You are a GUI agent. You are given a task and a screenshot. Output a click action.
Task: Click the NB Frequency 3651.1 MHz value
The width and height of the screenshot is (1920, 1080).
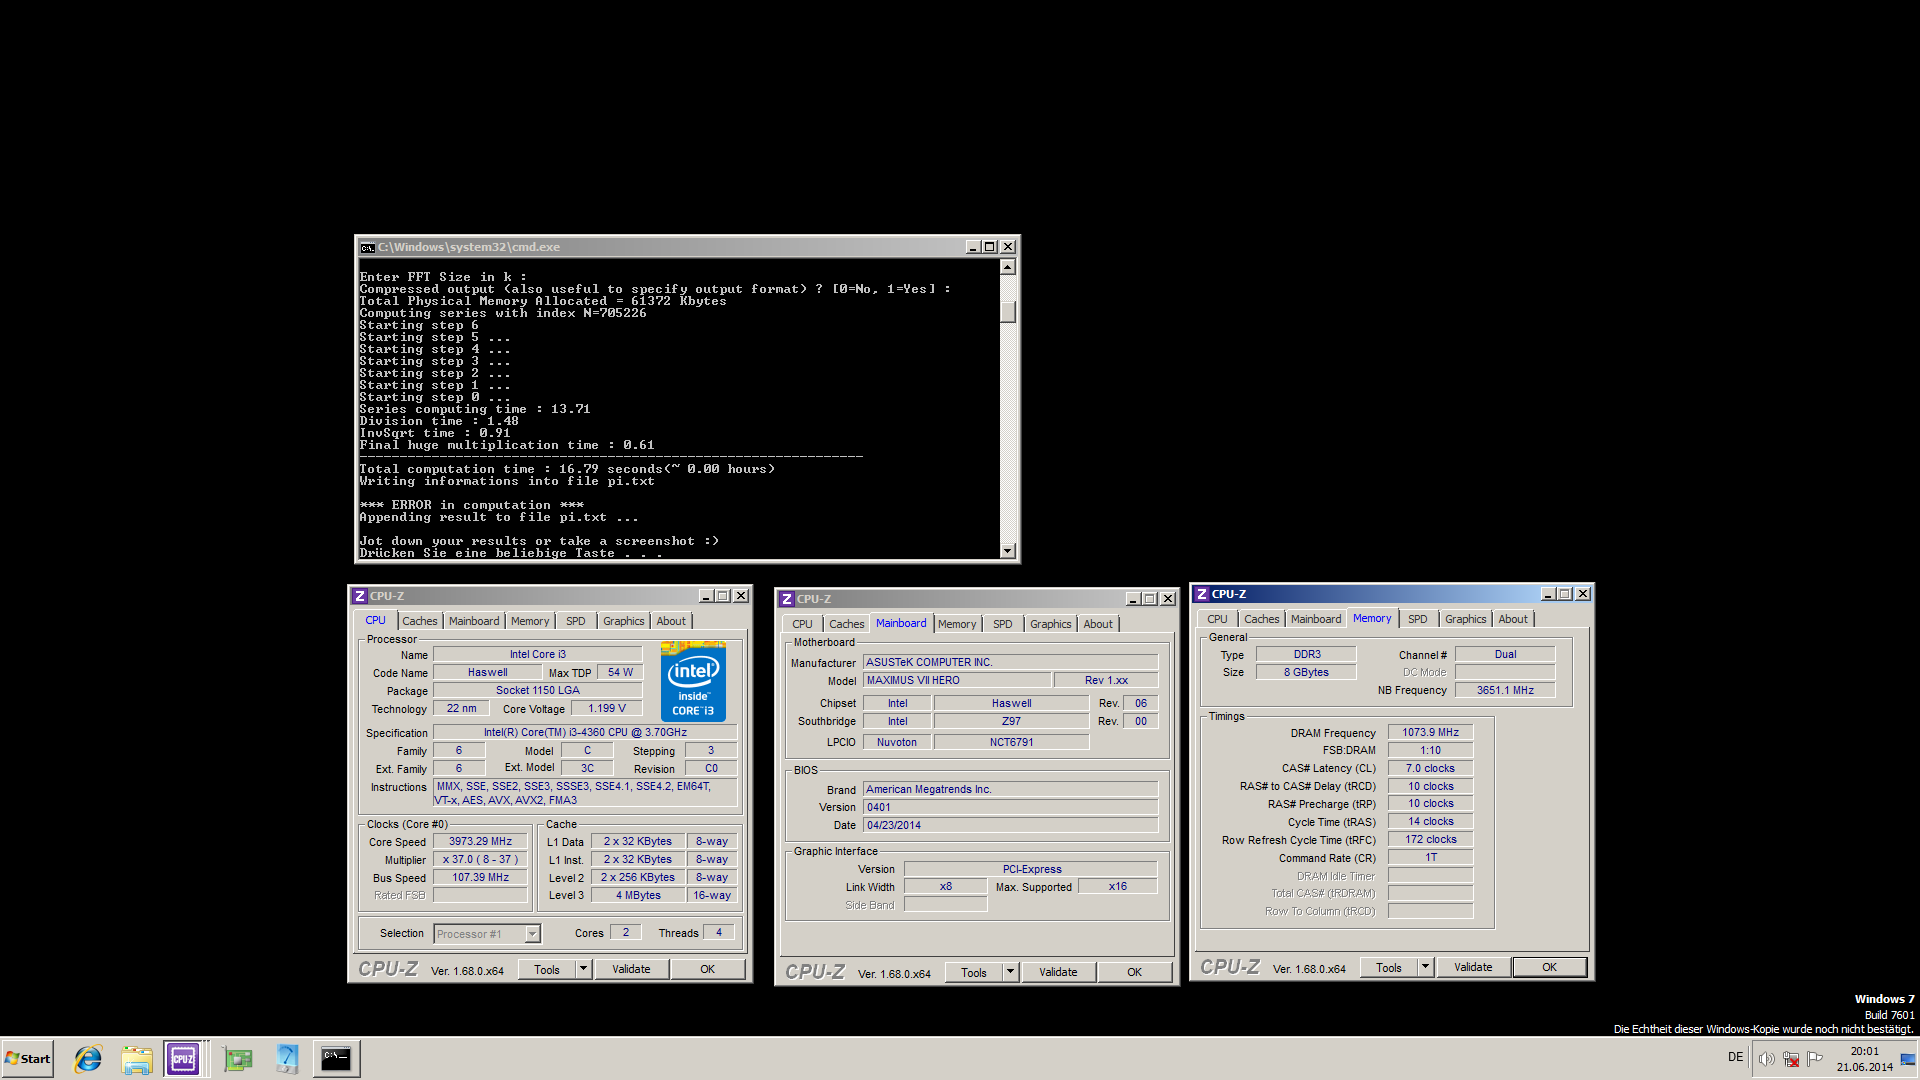[x=1505, y=690]
